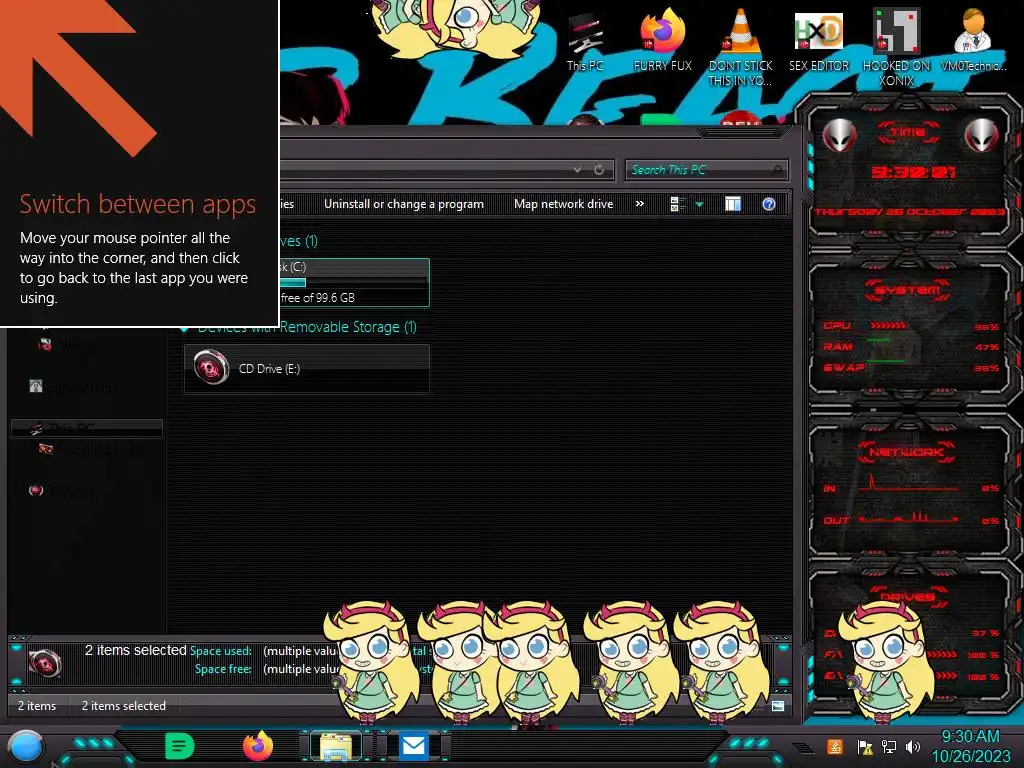1024x768 pixels.
Task: Click 'Switch between apps' tutorial heading
Action: [x=137, y=204]
